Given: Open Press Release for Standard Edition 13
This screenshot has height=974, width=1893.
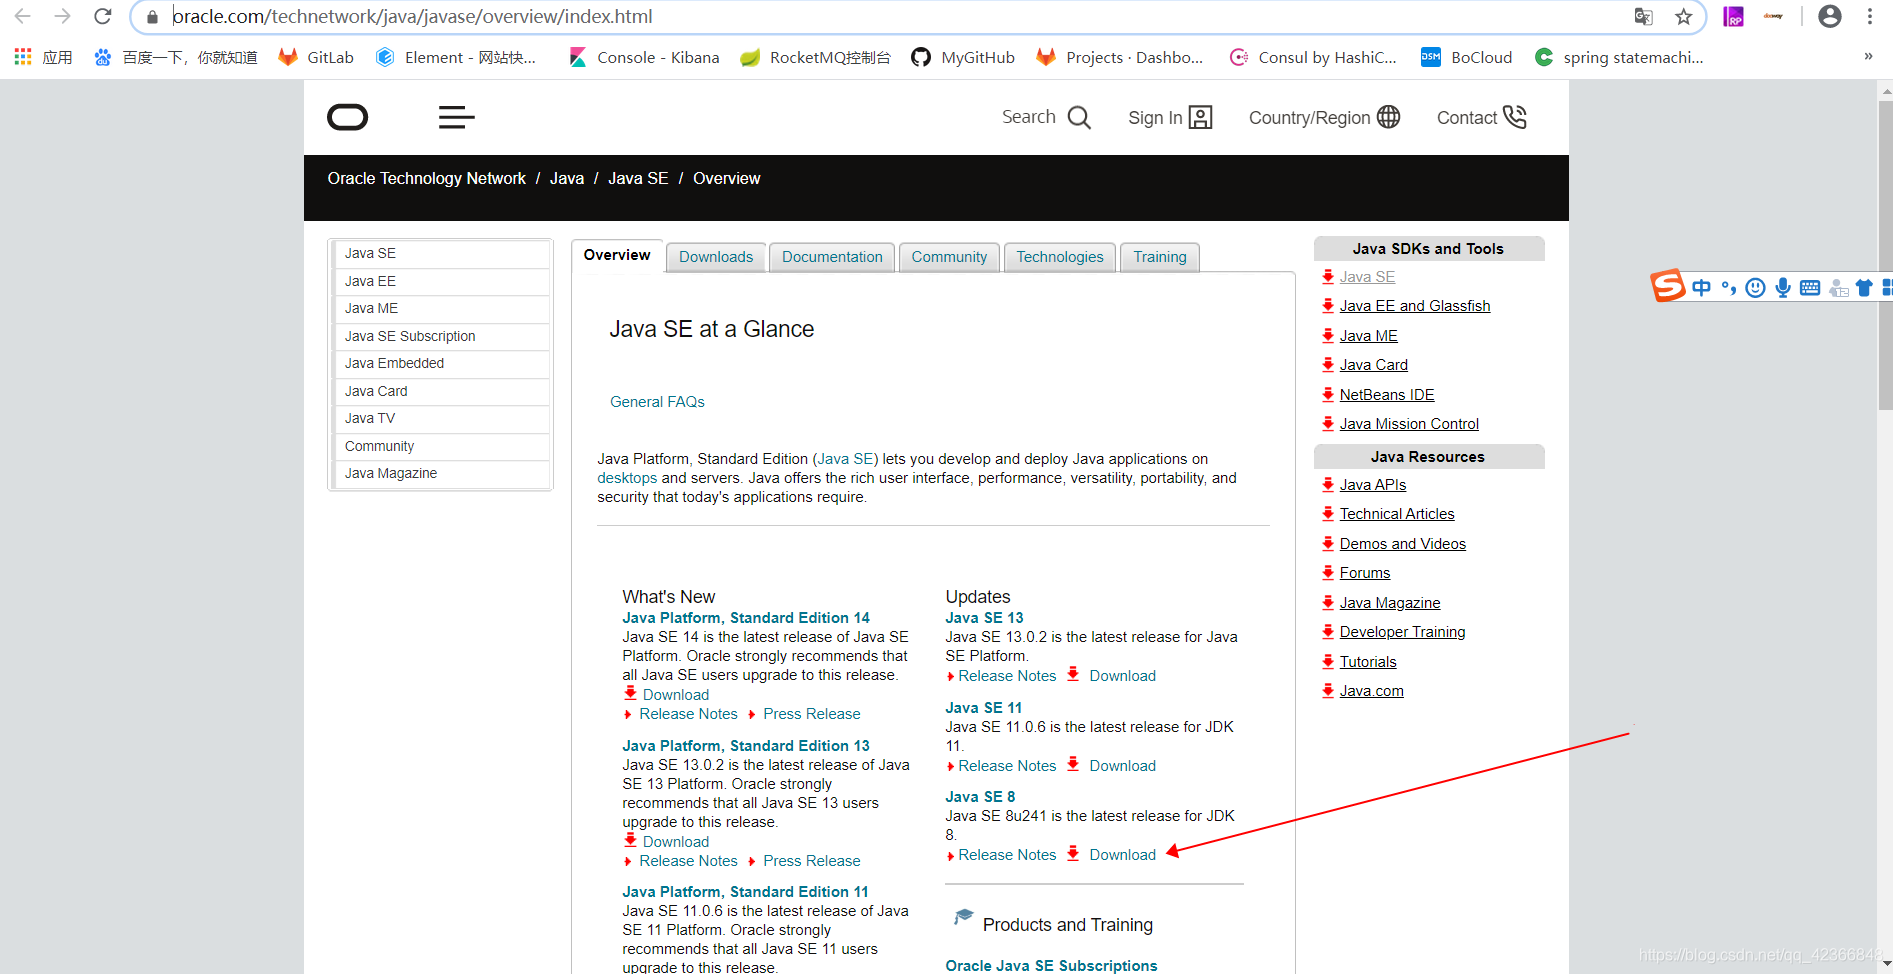Looking at the screenshot, I should click(811, 861).
